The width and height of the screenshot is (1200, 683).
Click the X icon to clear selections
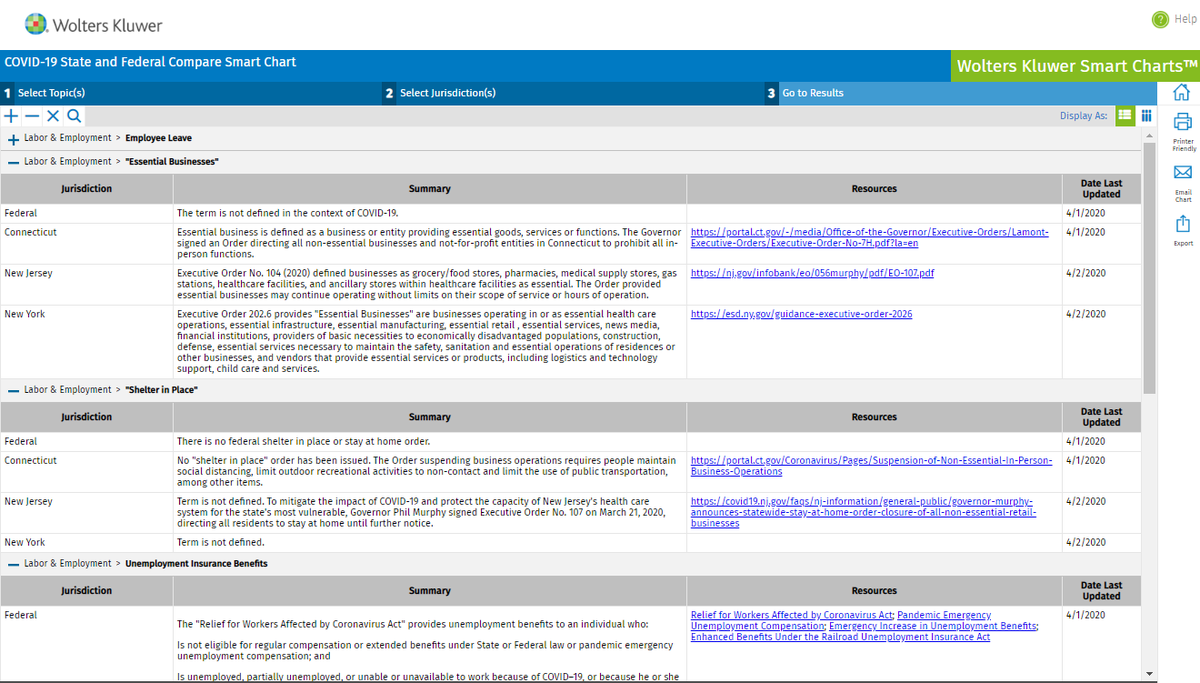click(52, 115)
